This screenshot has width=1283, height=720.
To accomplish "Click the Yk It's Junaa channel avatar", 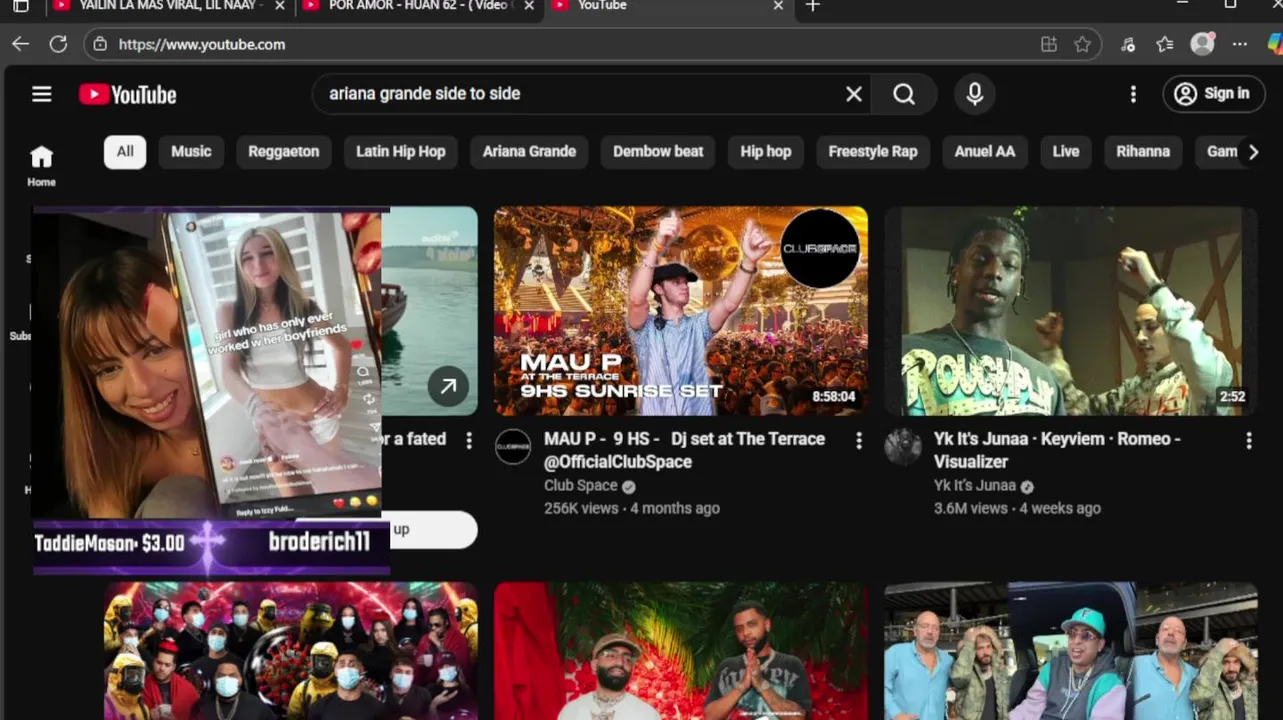I will 903,447.
